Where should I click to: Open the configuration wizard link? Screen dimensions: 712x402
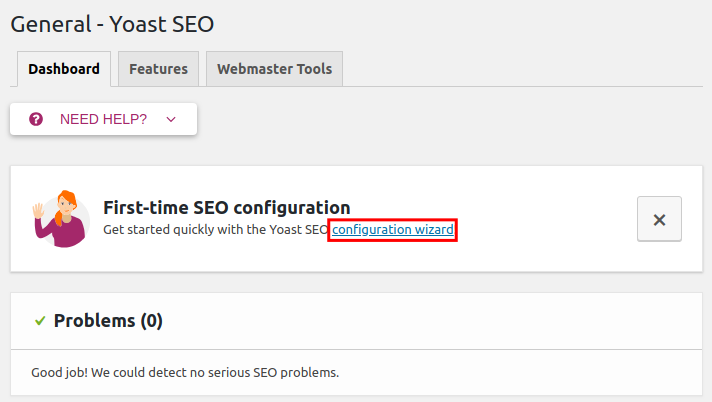click(x=393, y=230)
